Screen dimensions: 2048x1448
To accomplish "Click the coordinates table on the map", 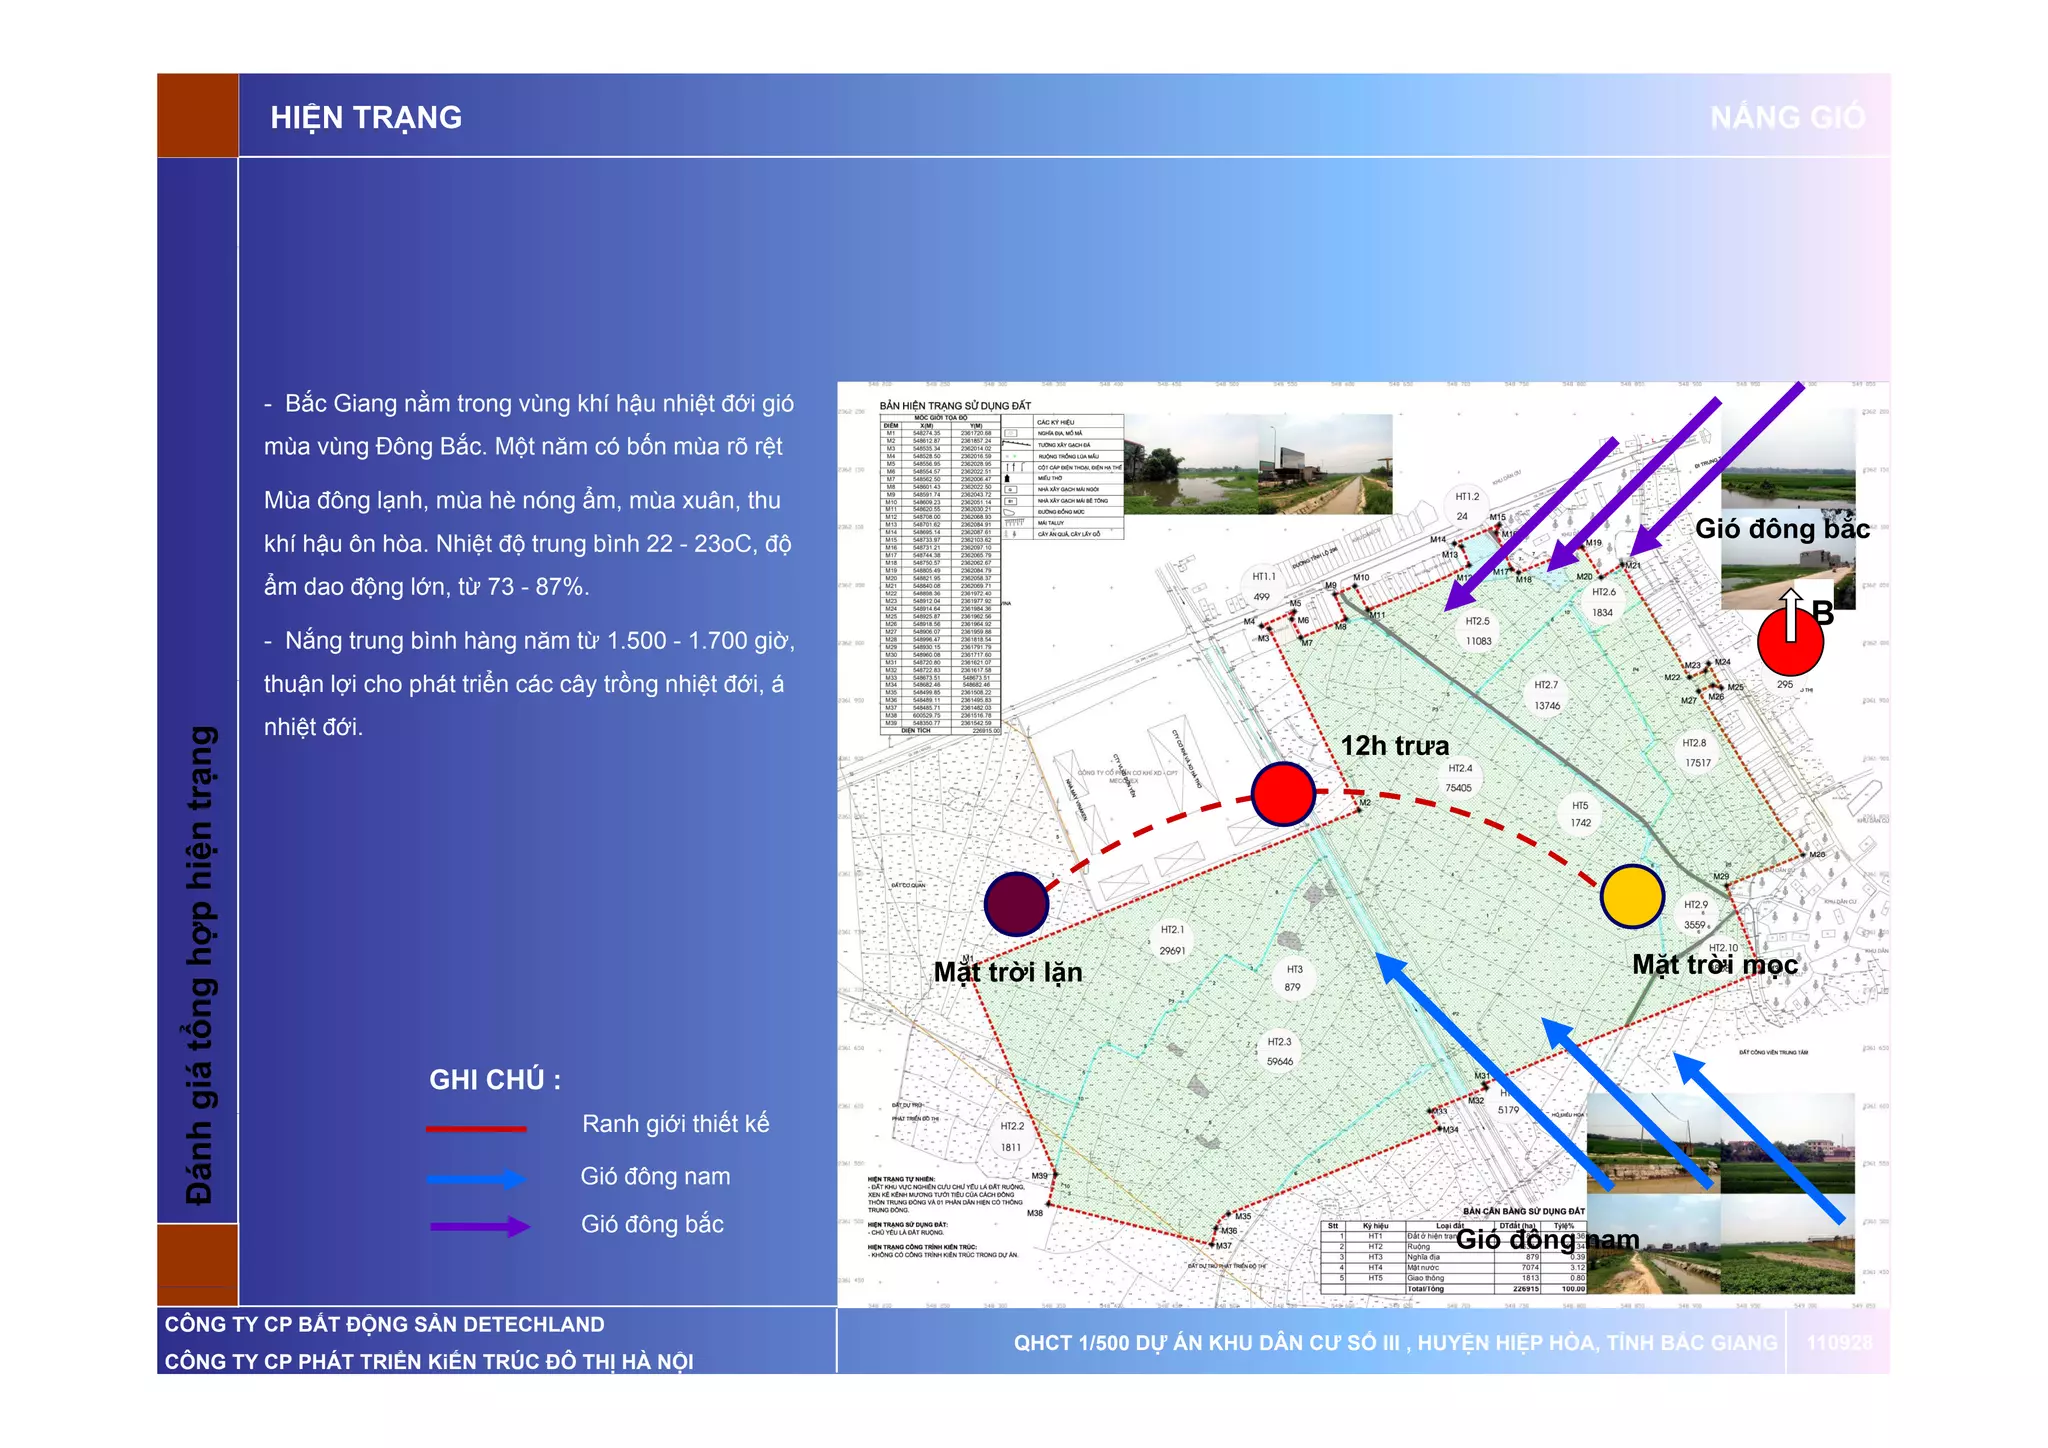I will [x=940, y=575].
